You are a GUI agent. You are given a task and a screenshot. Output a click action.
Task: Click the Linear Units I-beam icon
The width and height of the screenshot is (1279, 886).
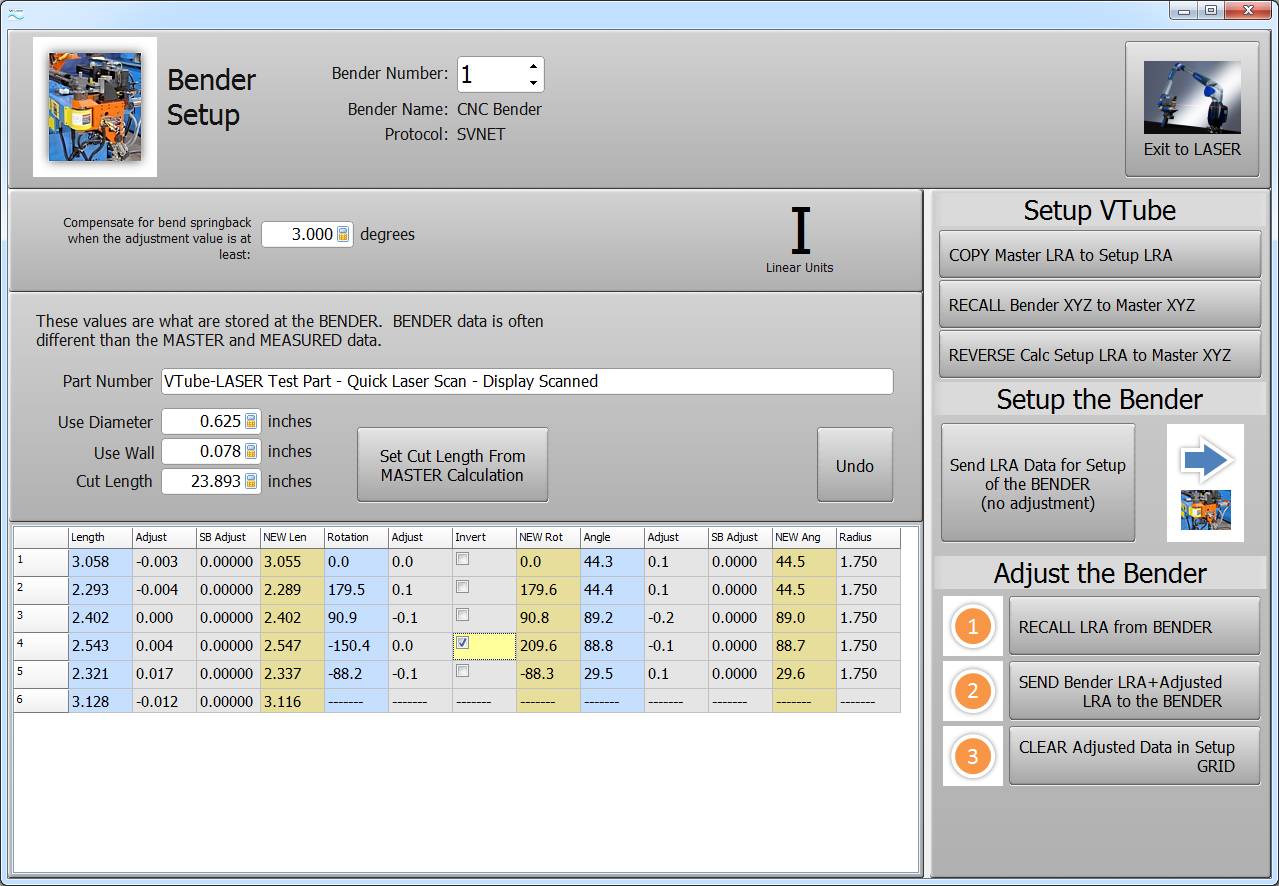click(800, 232)
